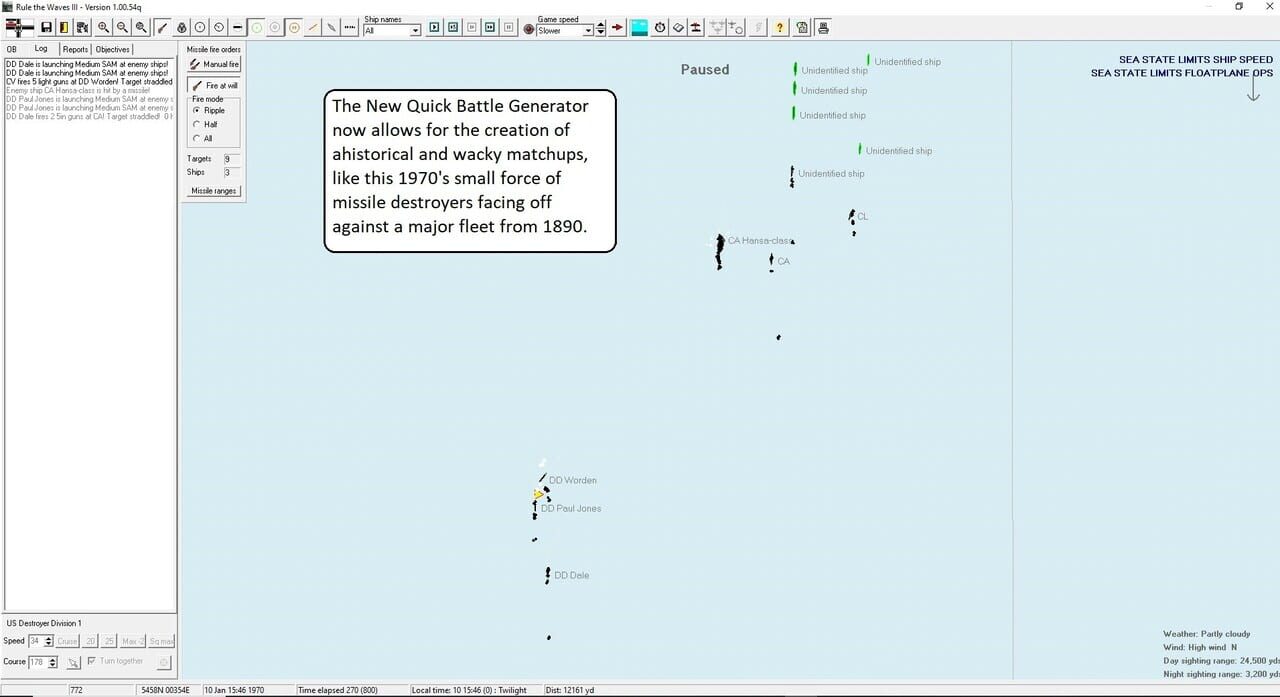Switch to the Reports tab
The height and width of the screenshot is (697, 1280).
(x=75, y=48)
